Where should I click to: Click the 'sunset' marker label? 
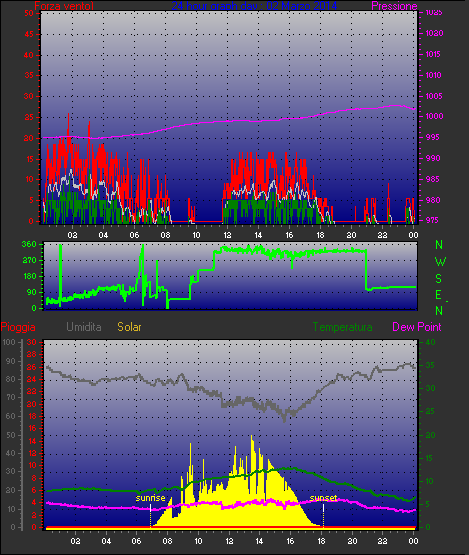point(323,498)
